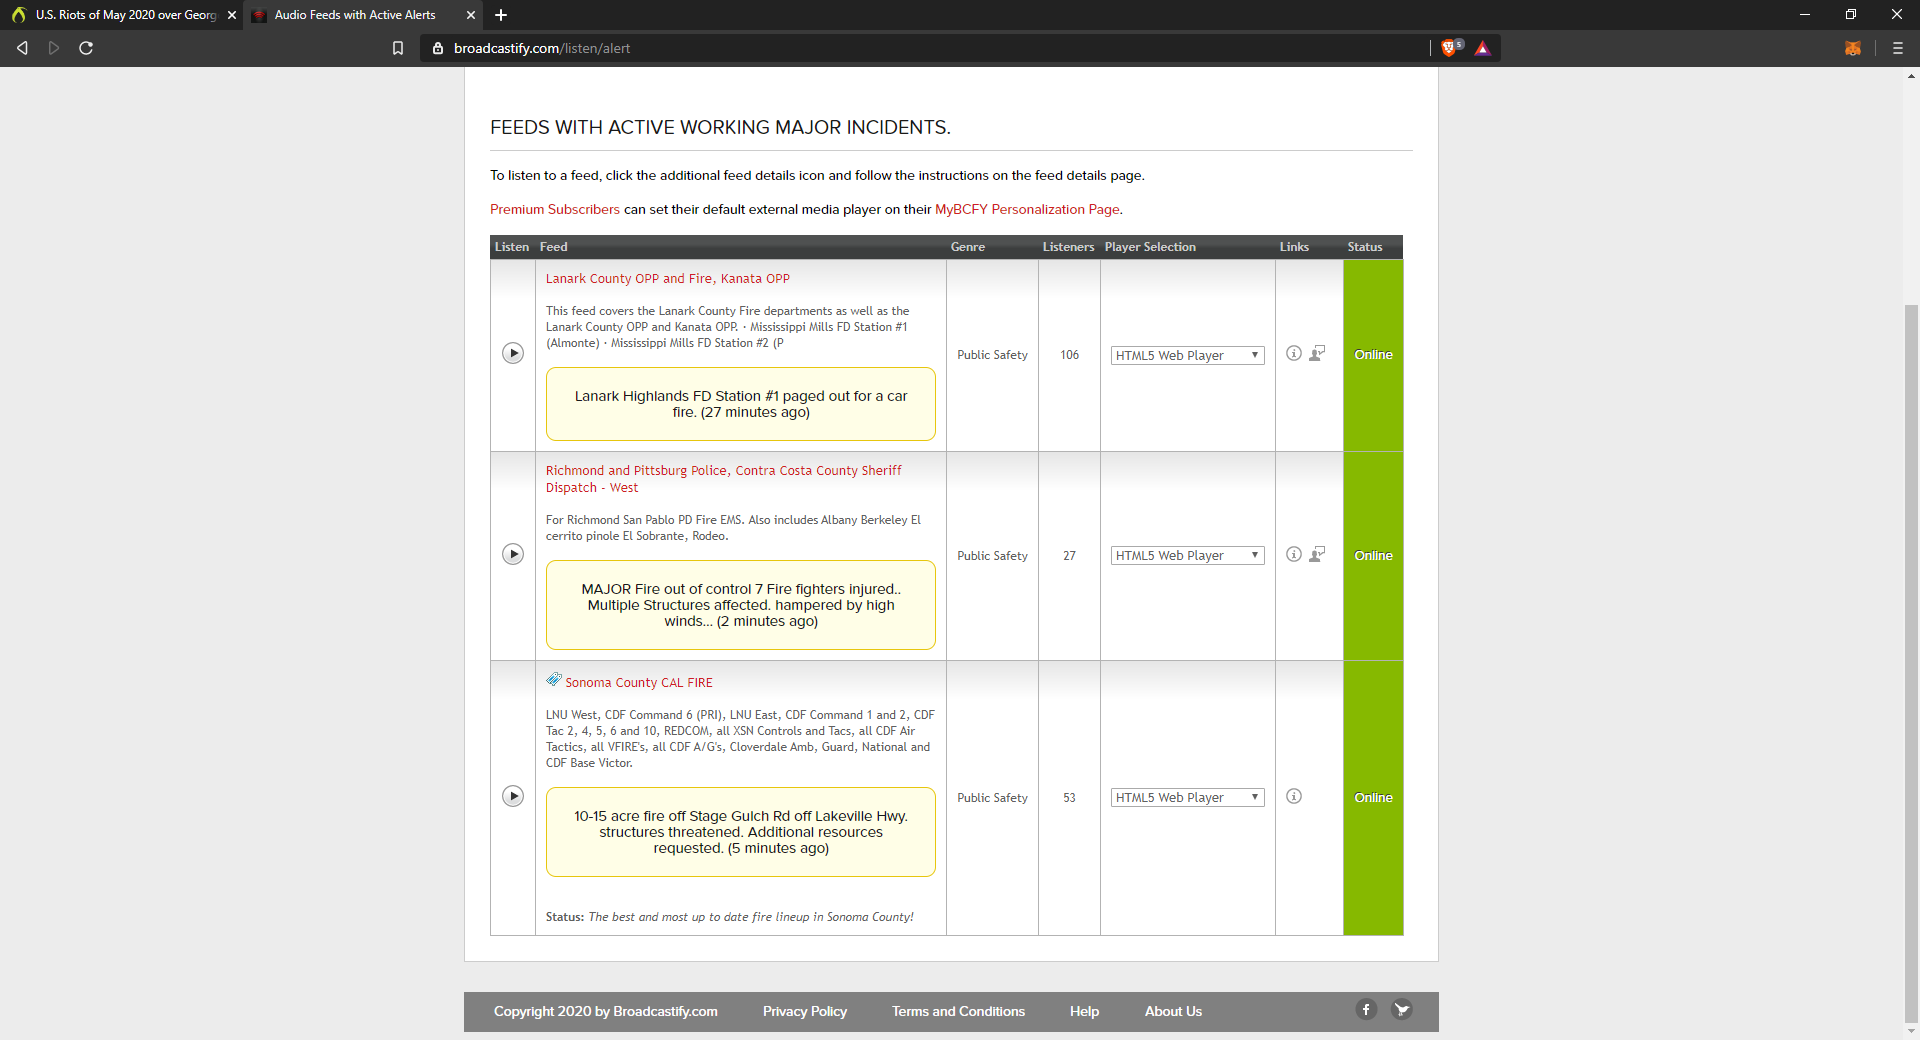1920x1040 pixels.
Task: Click the MAJOR Fire out of control alert box
Action: pyautogui.click(x=741, y=605)
